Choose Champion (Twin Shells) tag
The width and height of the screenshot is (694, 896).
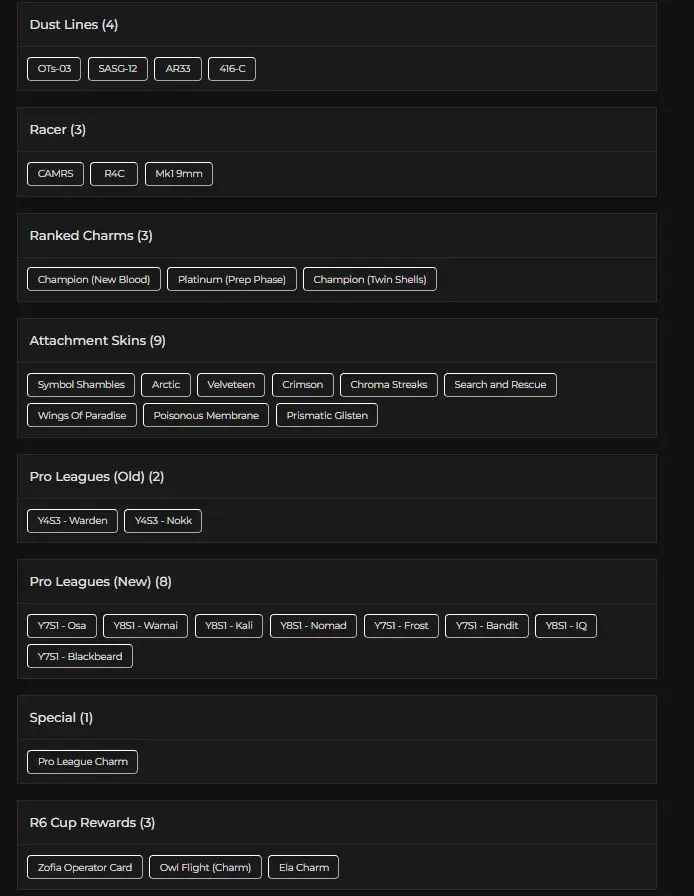coord(370,280)
